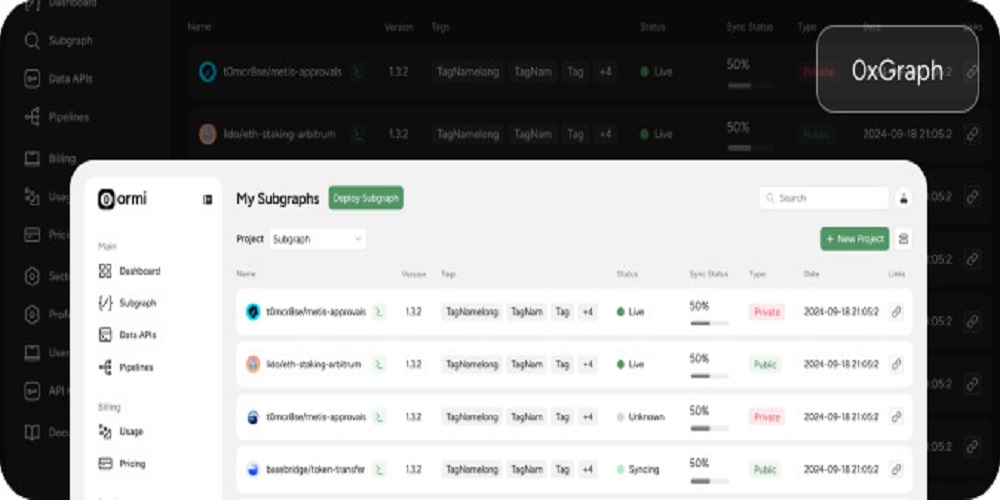This screenshot has width=1000, height=500.
Task: Expand +4 tags on basebridge/token-transfer row
Action: (x=587, y=469)
